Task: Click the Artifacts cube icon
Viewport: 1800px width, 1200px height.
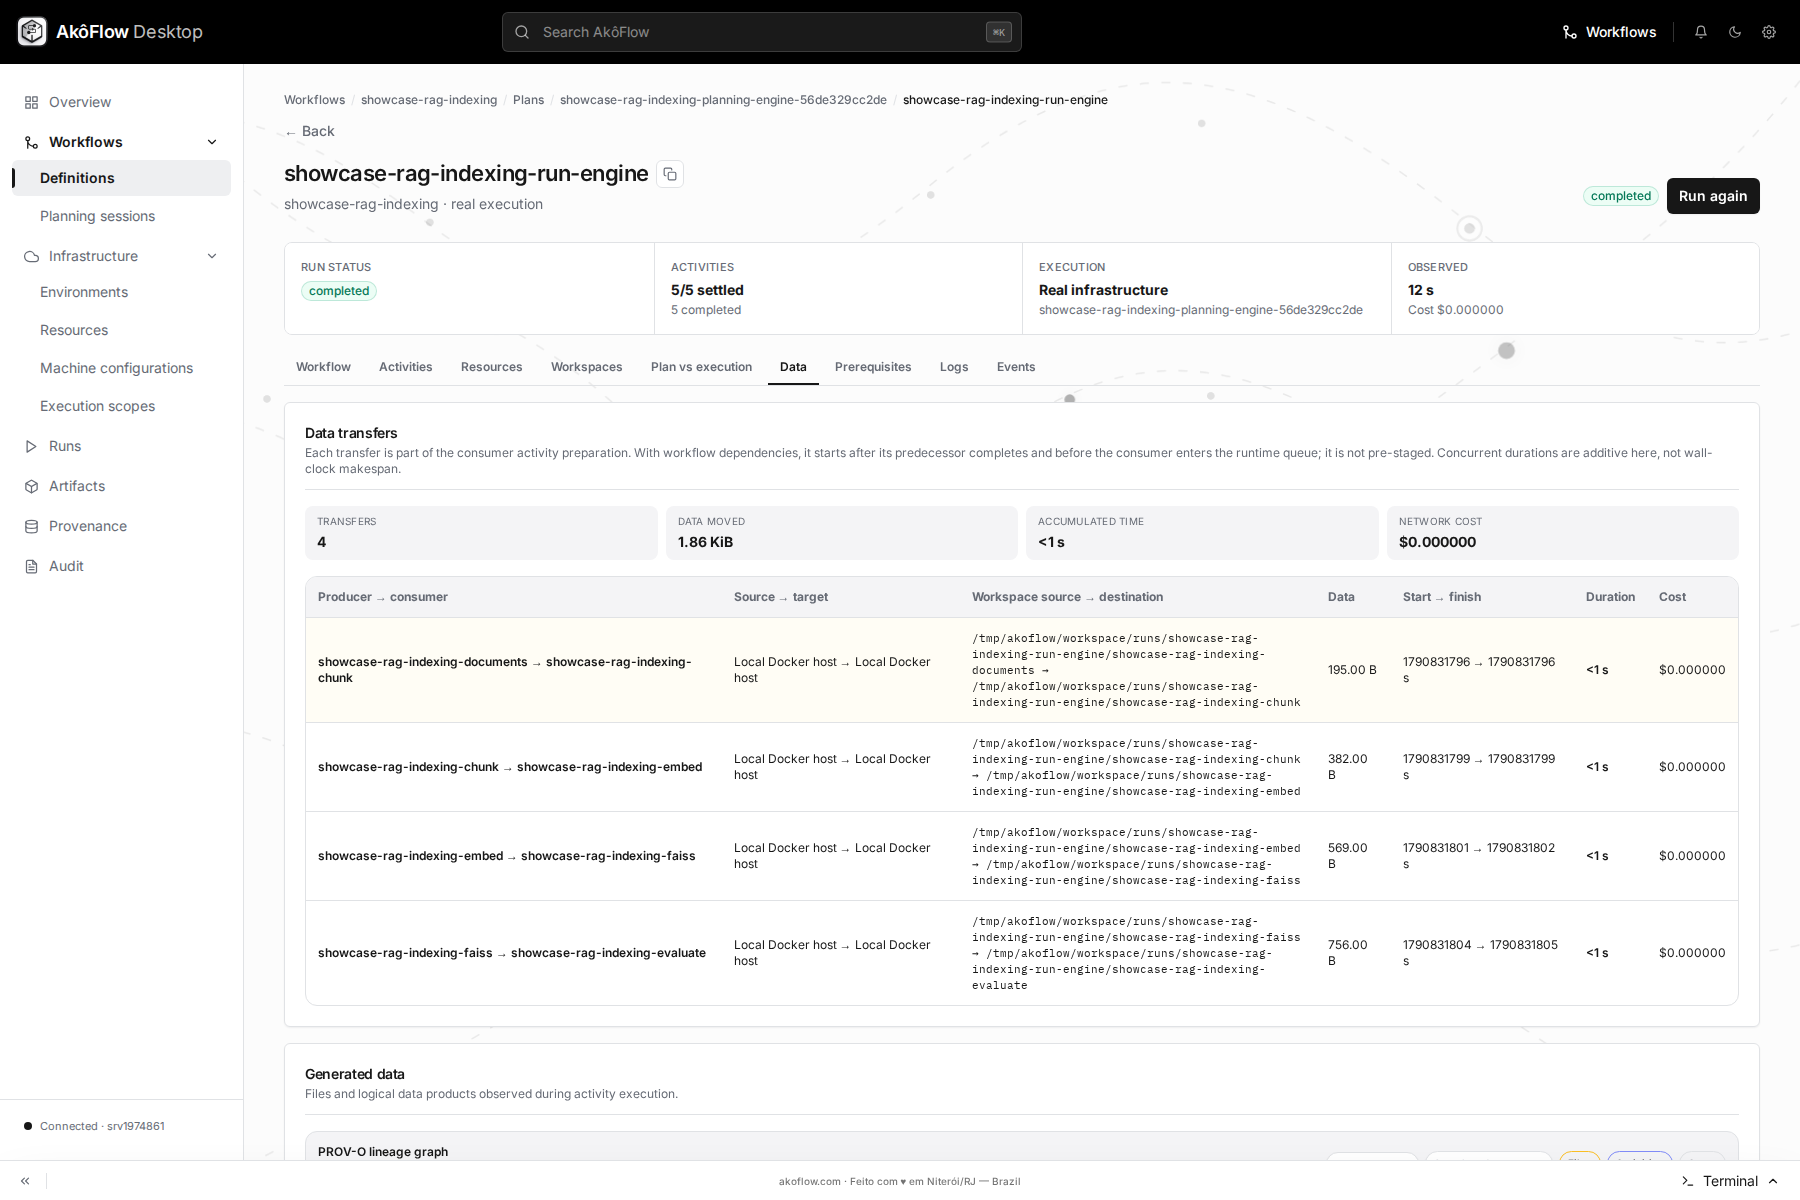Action: coord(31,486)
